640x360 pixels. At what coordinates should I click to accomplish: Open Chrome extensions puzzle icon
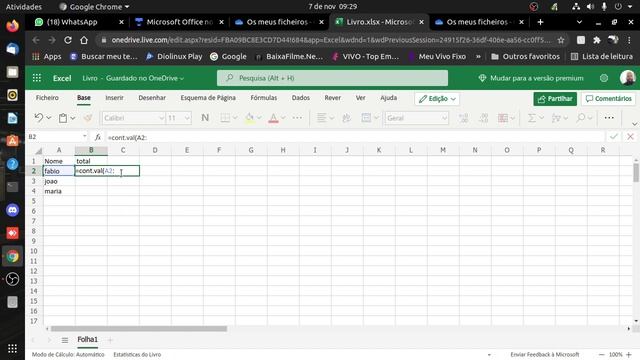coord(597,40)
